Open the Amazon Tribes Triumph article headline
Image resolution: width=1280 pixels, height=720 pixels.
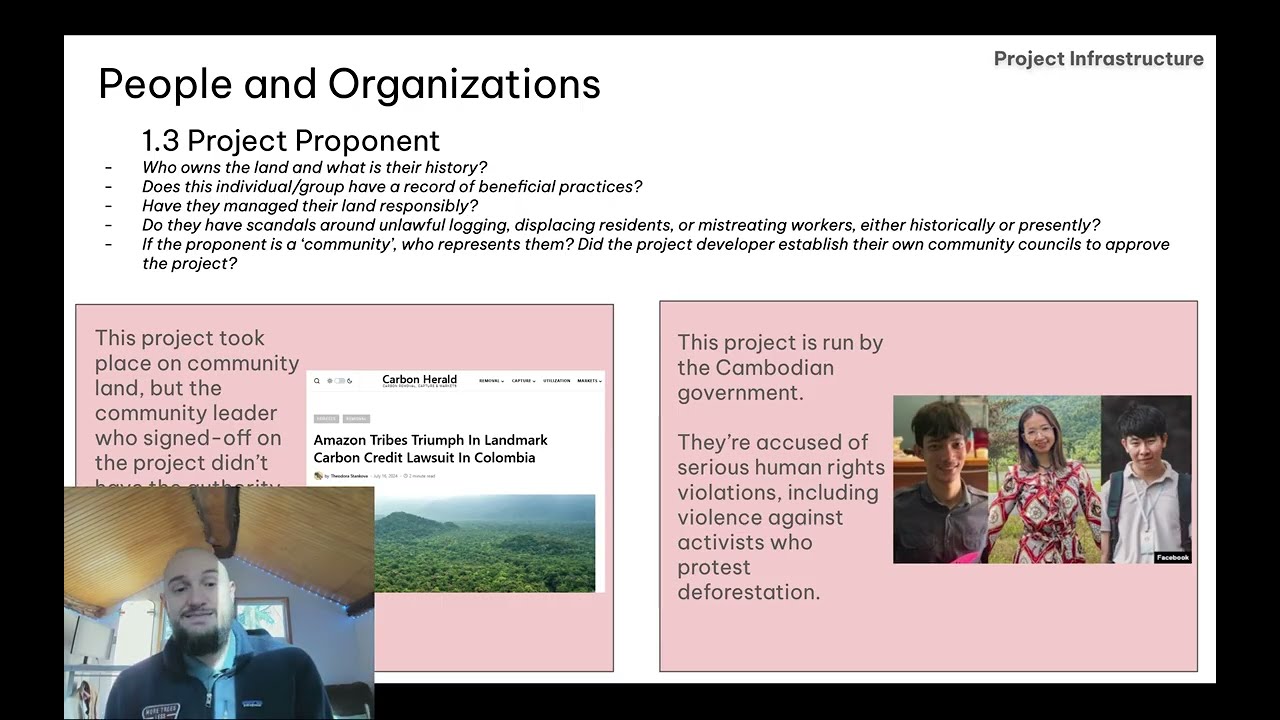(x=430, y=449)
